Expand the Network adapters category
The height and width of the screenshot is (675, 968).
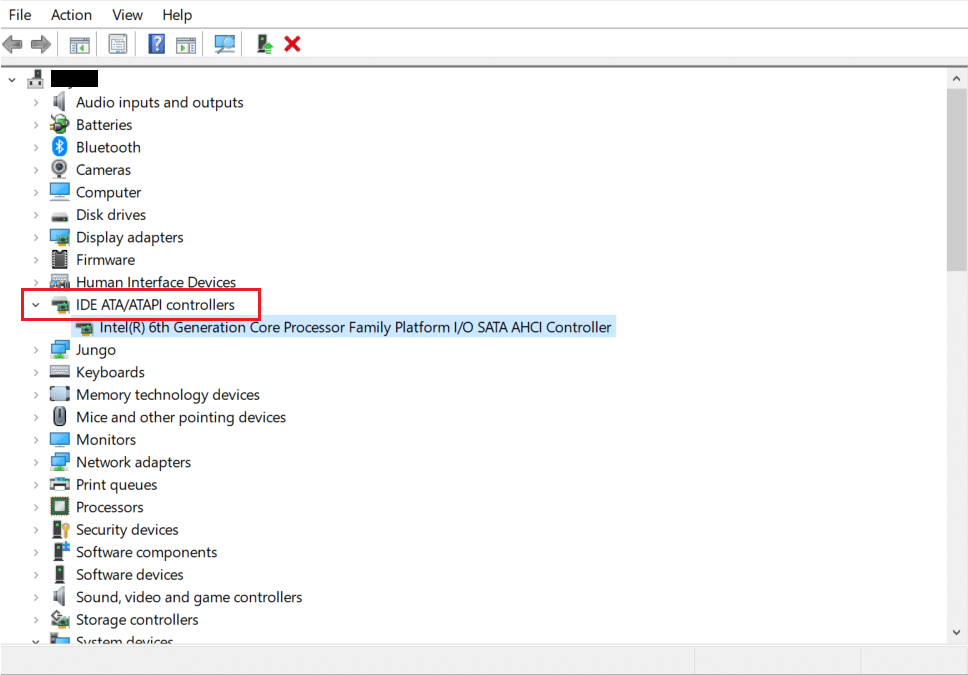click(36, 461)
